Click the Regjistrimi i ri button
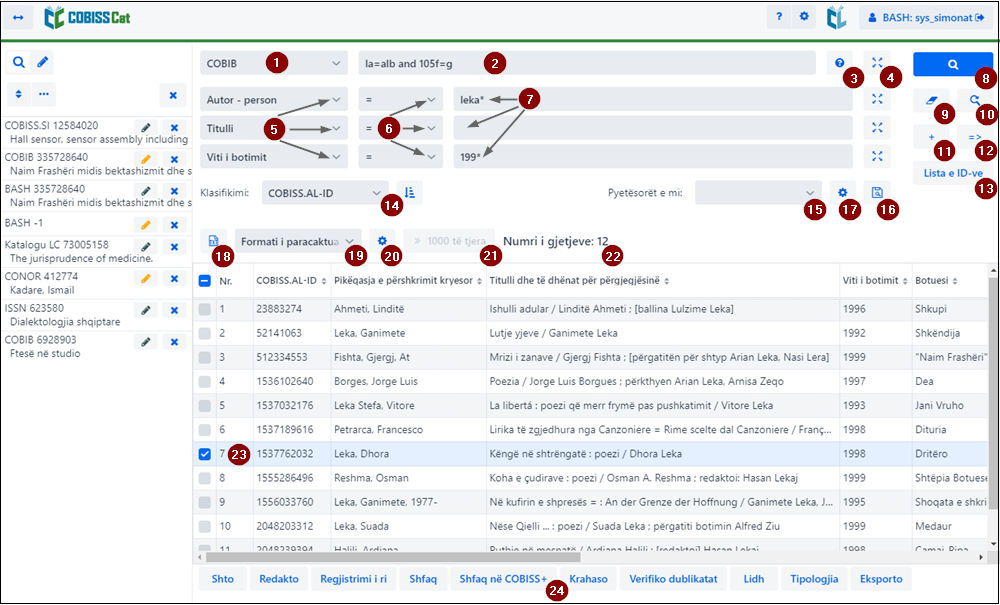 (353, 579)
